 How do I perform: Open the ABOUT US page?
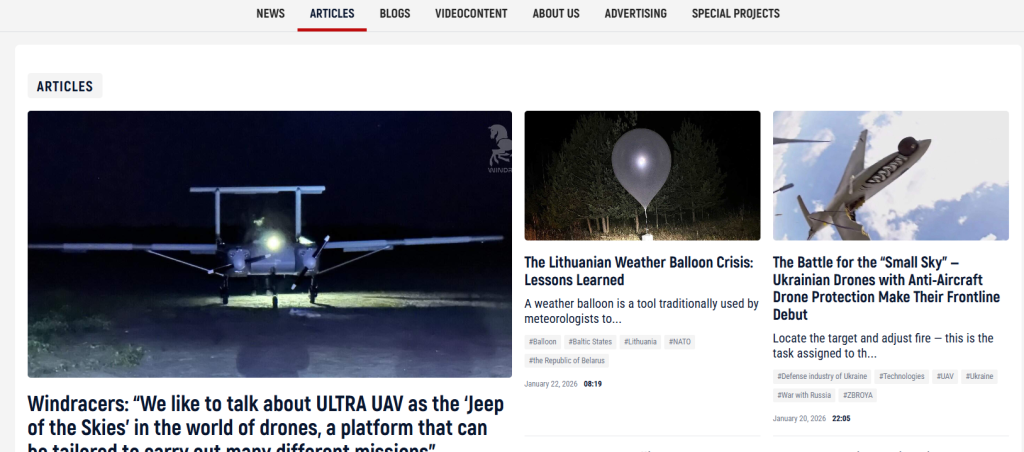(556, 14)
